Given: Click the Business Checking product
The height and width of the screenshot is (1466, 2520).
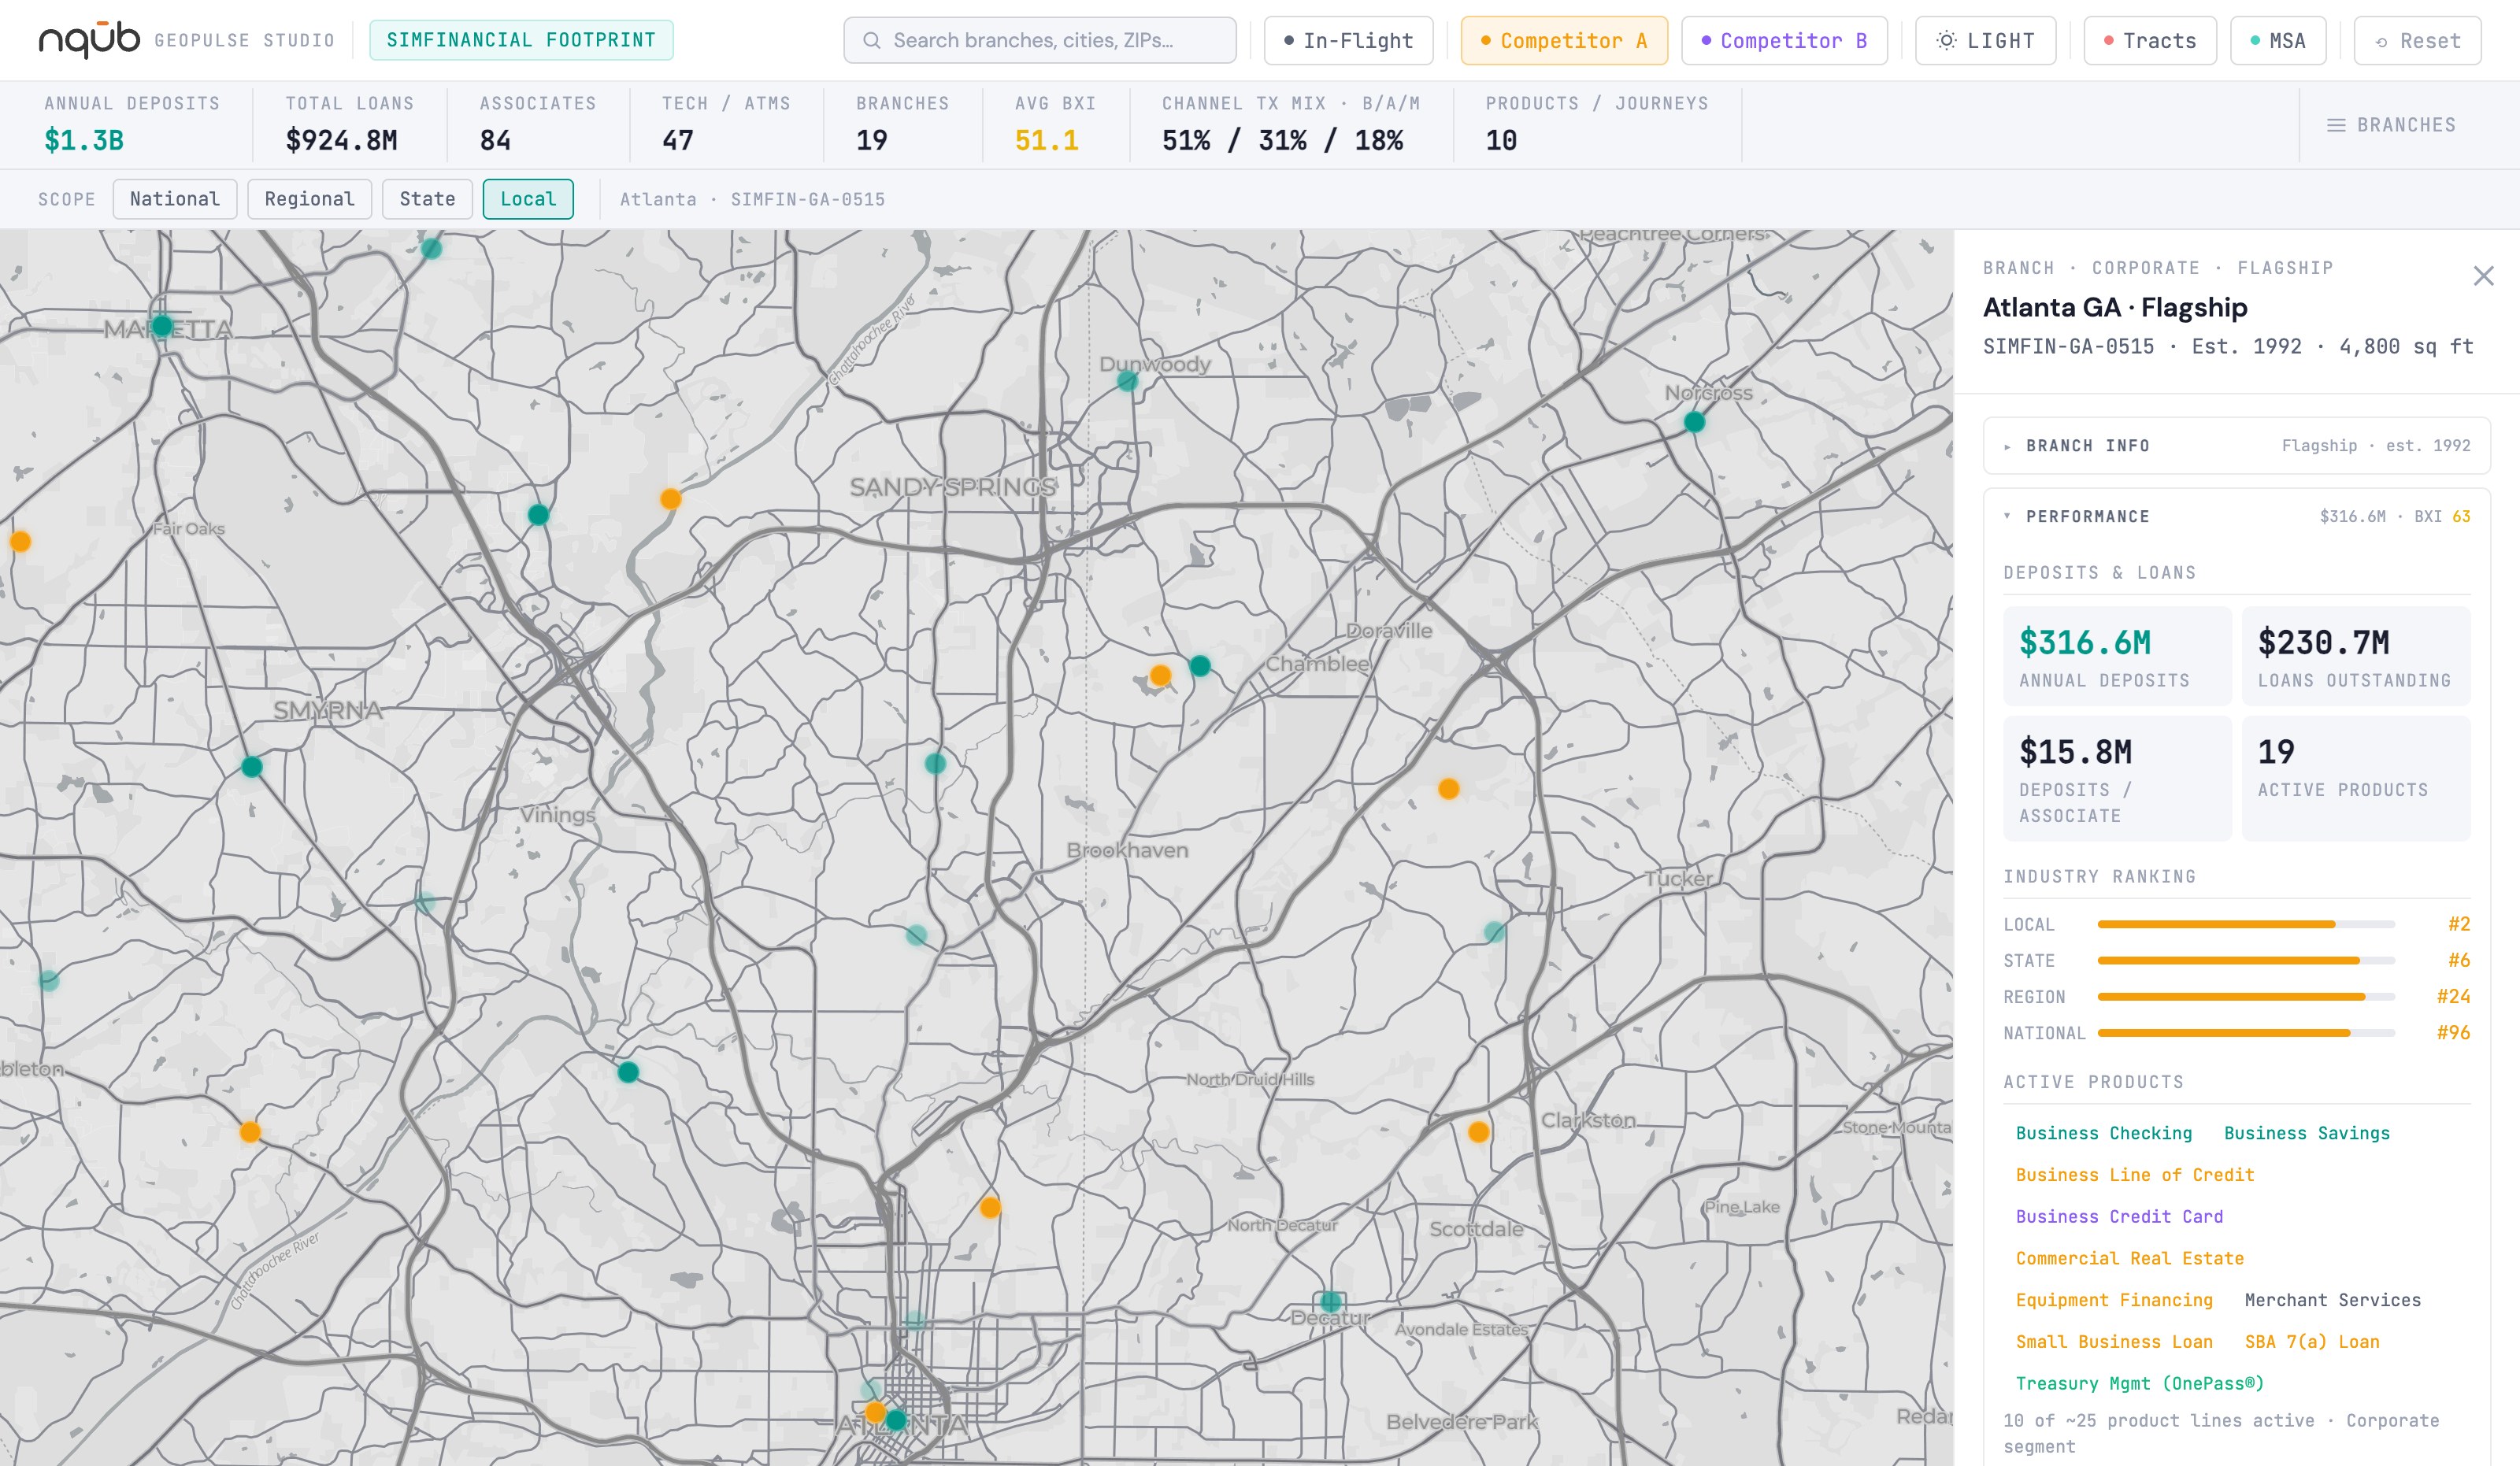Looking at the screenshot, I should [x=2103, y=1133].
